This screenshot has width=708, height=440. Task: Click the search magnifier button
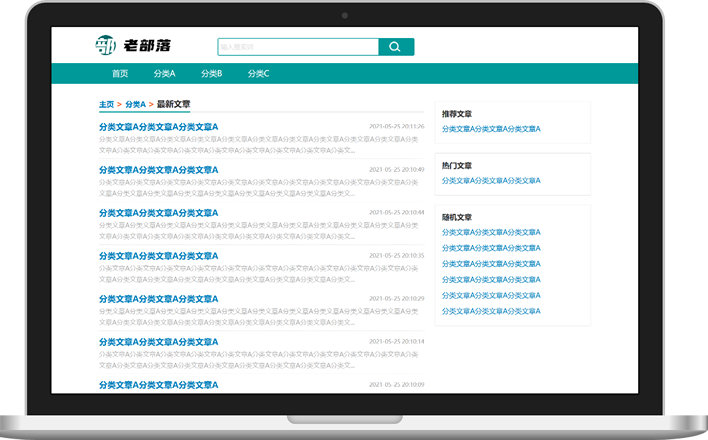[396, 47]
